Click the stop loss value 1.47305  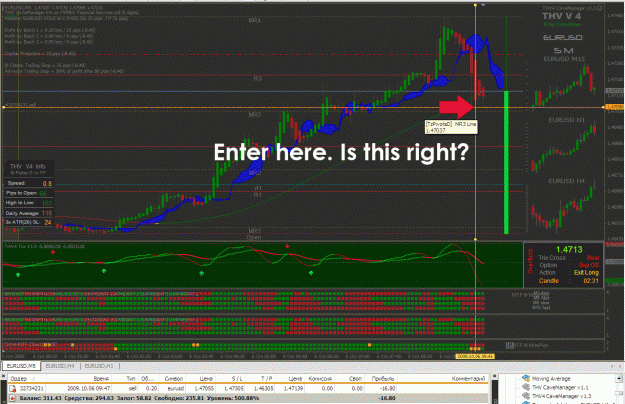(x=233, y=388)
